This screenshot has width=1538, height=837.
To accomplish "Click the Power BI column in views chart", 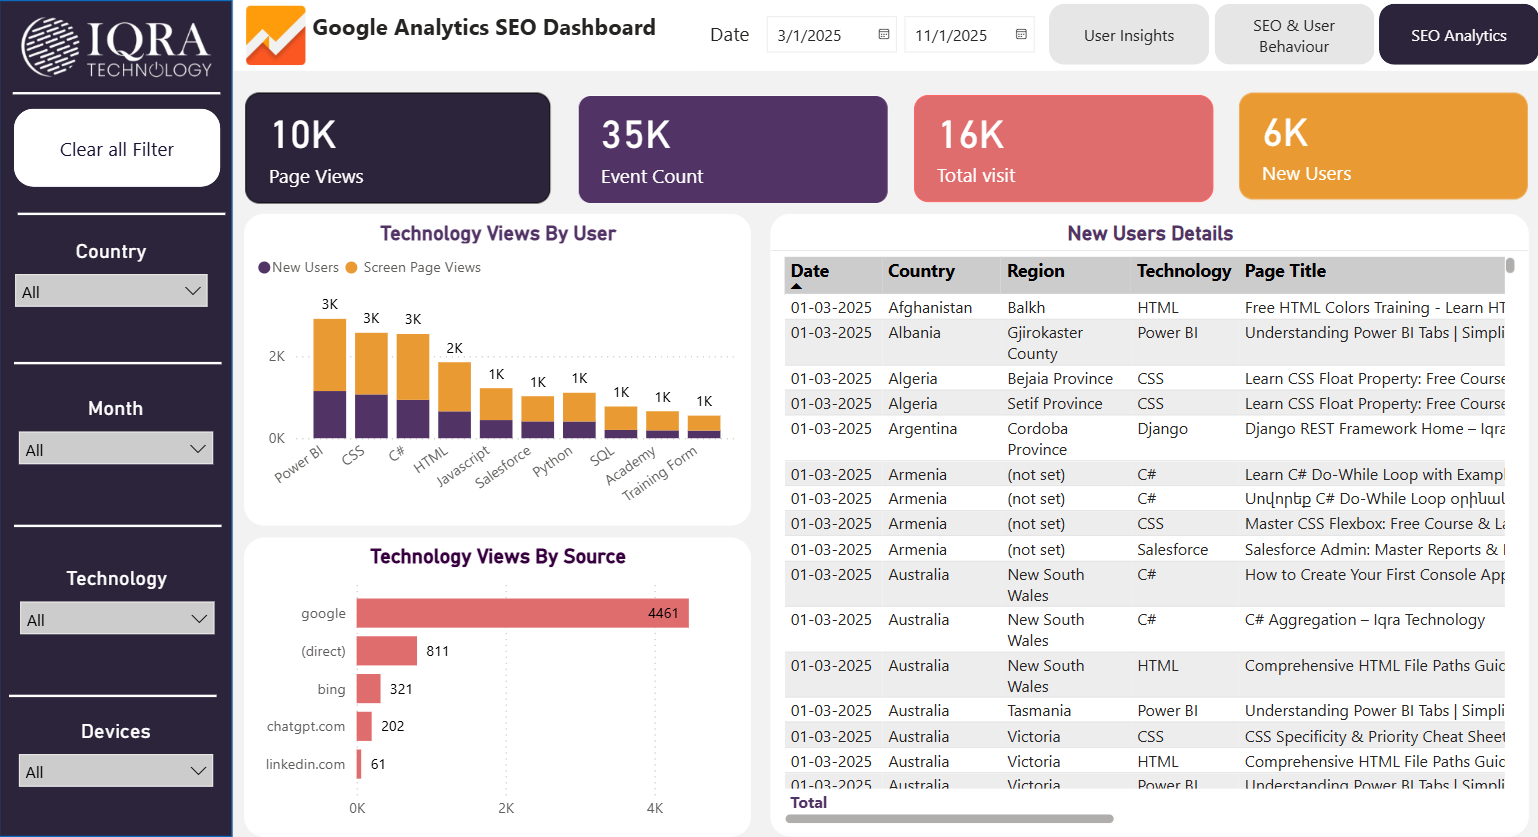I will tap(330, 379).
